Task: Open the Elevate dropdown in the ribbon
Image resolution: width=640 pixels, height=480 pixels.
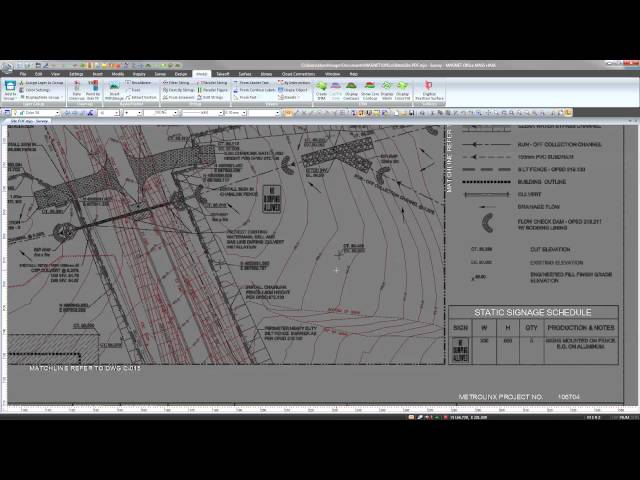Action: [x=288, y=98]
